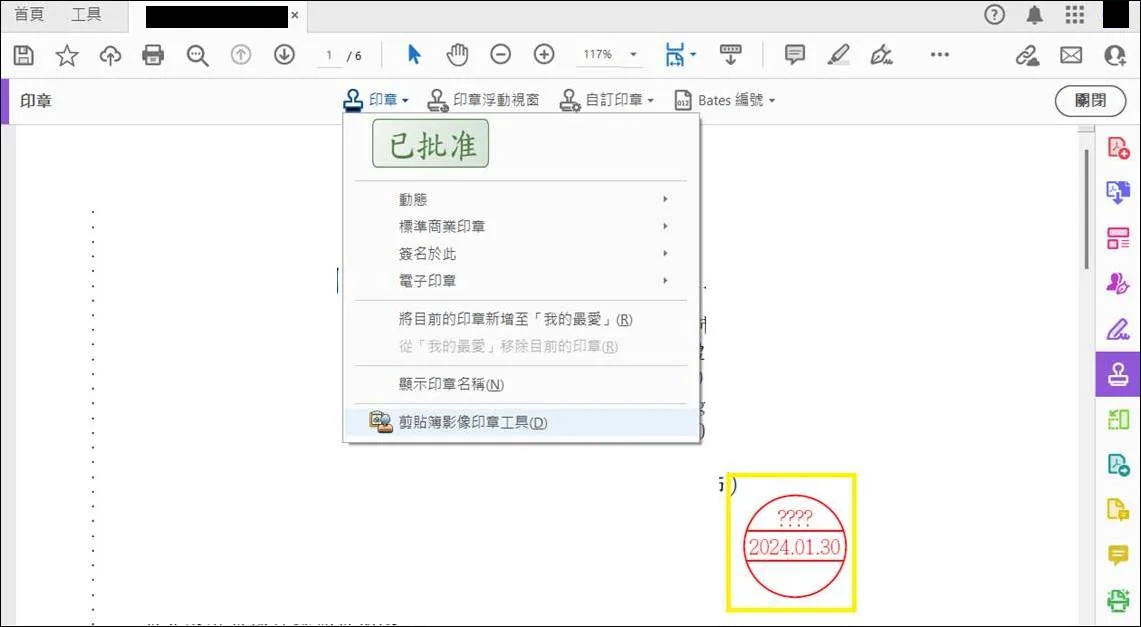Zoom in with the plus circle
1141x627 pixels.
(x=544, y=55)
